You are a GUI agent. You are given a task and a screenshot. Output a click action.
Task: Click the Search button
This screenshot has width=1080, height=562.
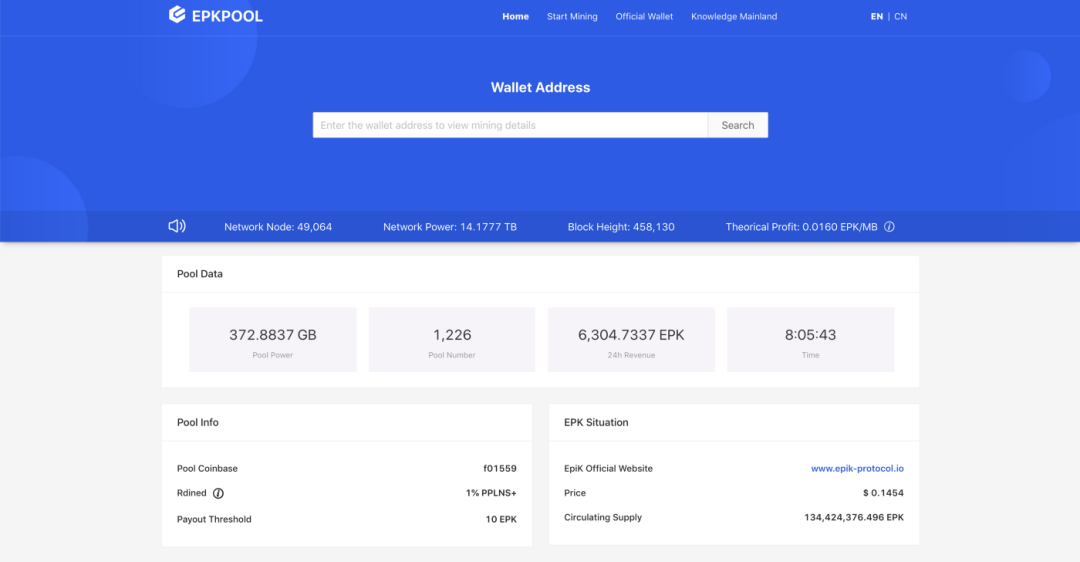pyautogui.click(x=738, y=125)
